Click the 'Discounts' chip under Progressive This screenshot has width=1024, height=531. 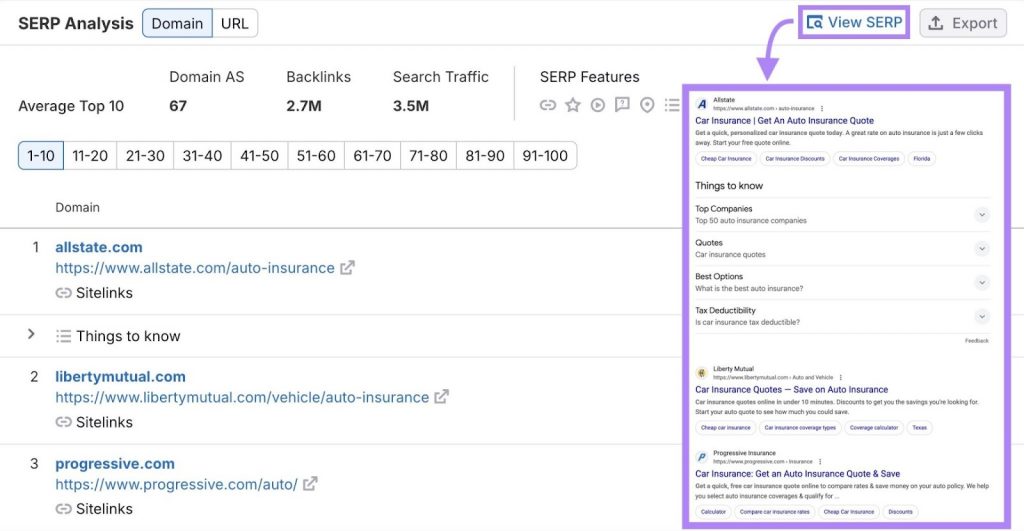(901, 512)
